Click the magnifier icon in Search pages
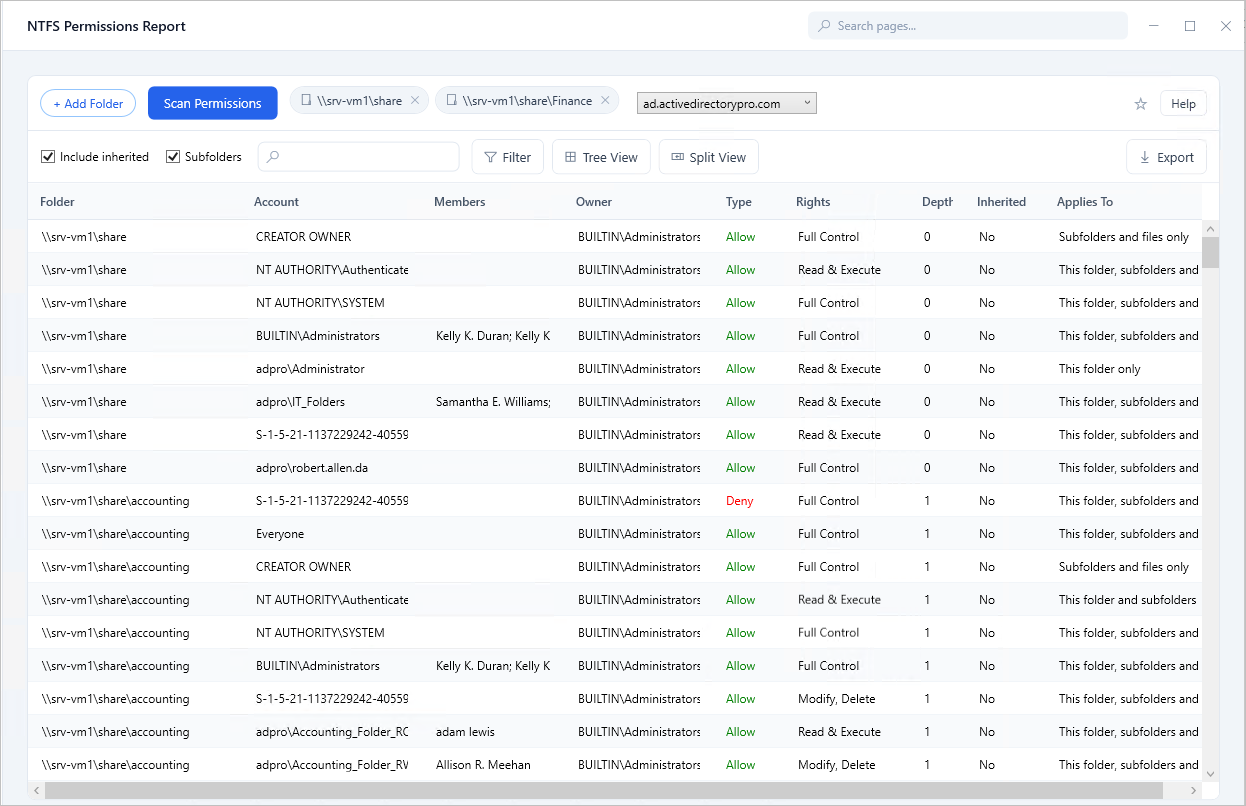This screenshot has height=806, width=1246. [x=824, y=26]
